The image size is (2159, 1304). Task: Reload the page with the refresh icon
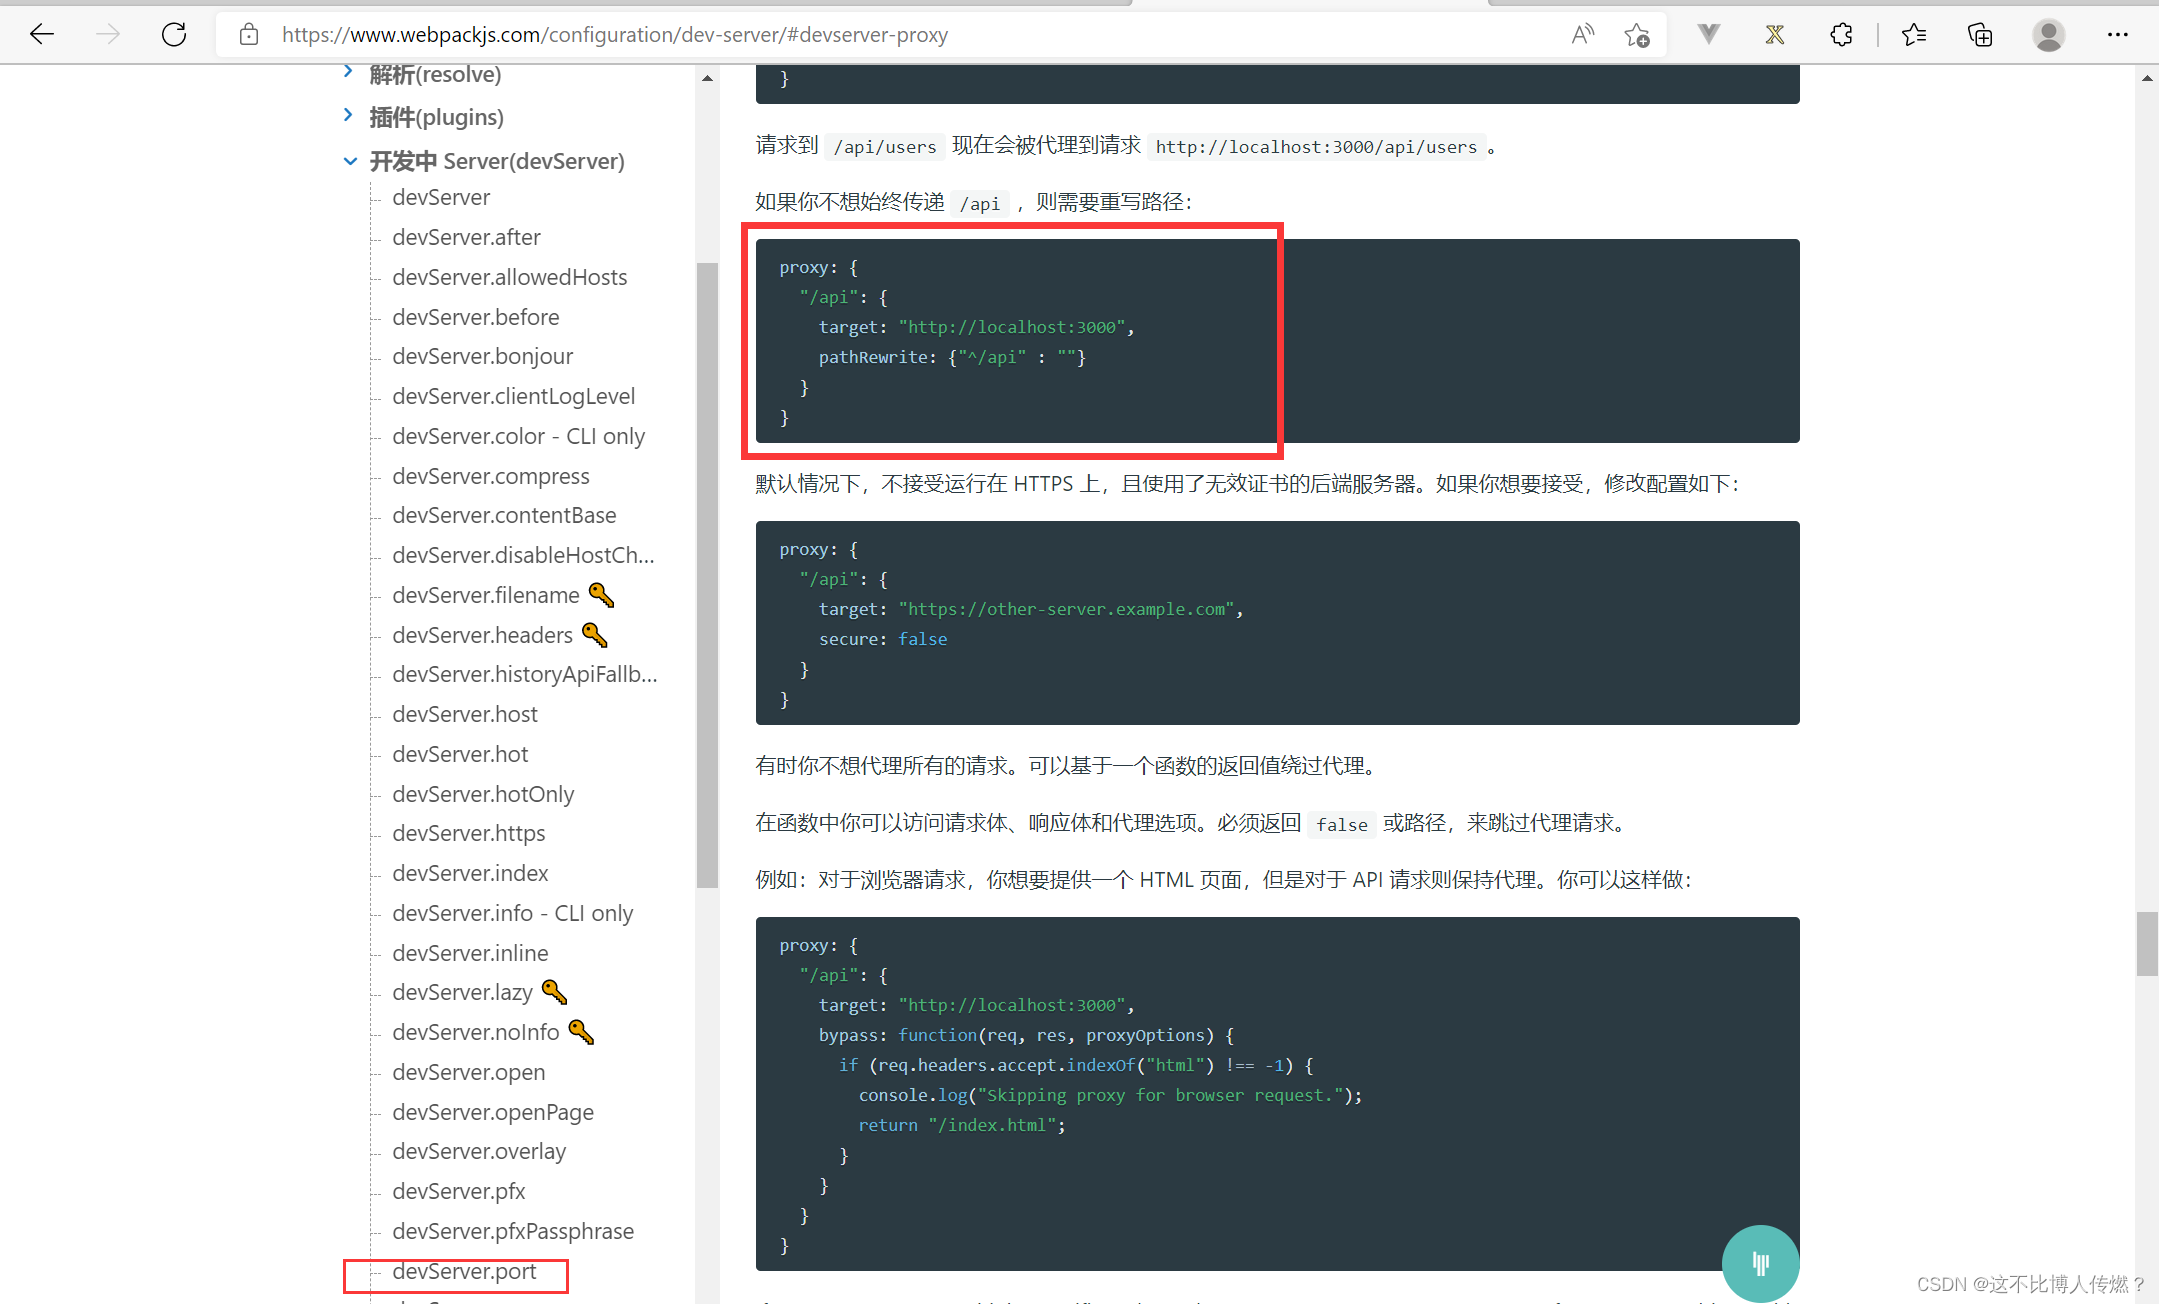point(174,35)
